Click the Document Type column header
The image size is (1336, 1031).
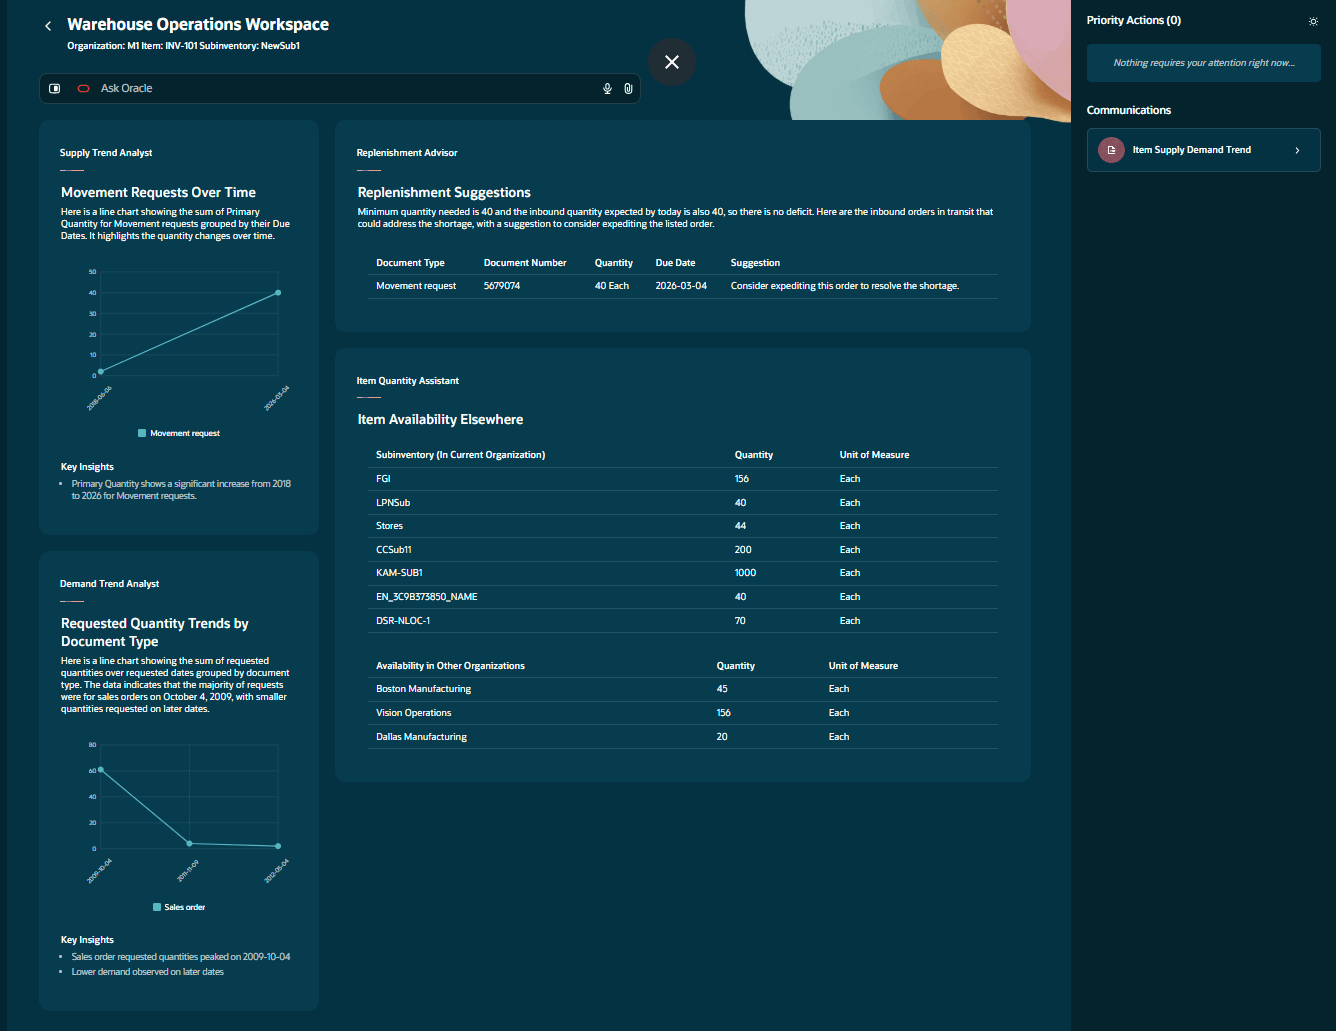410,263
